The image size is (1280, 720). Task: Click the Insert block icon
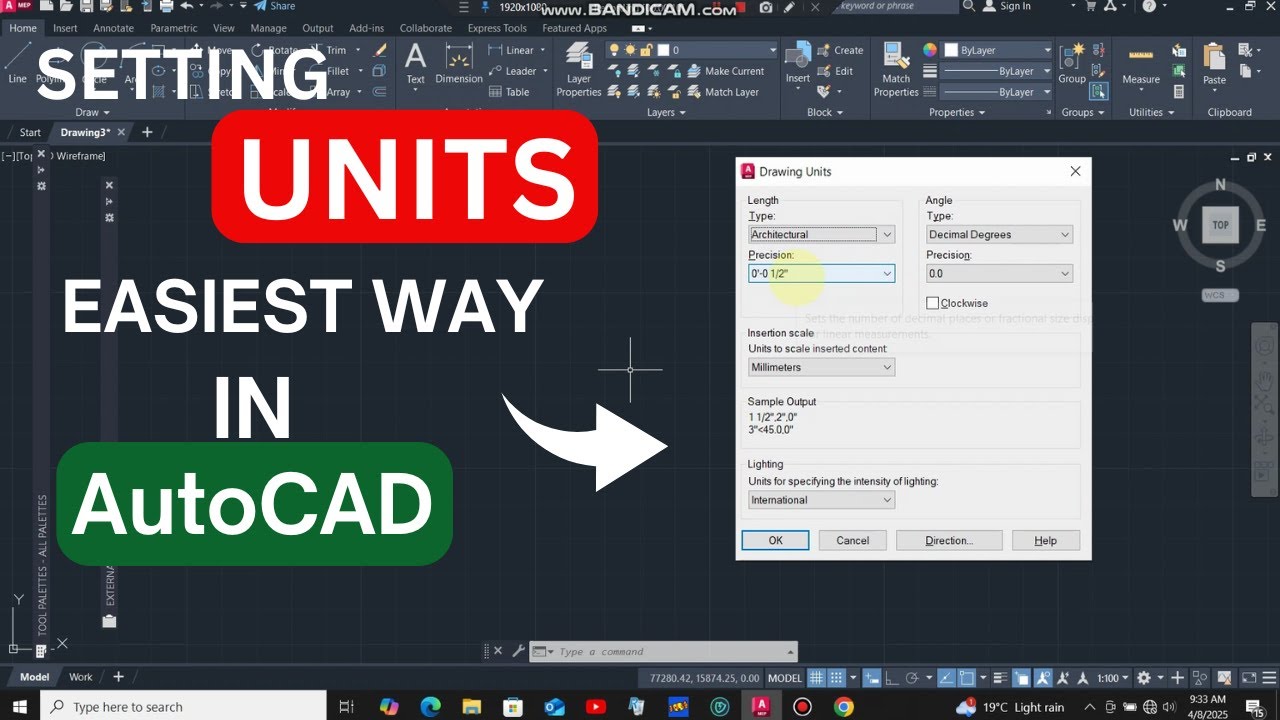(797, 56)
